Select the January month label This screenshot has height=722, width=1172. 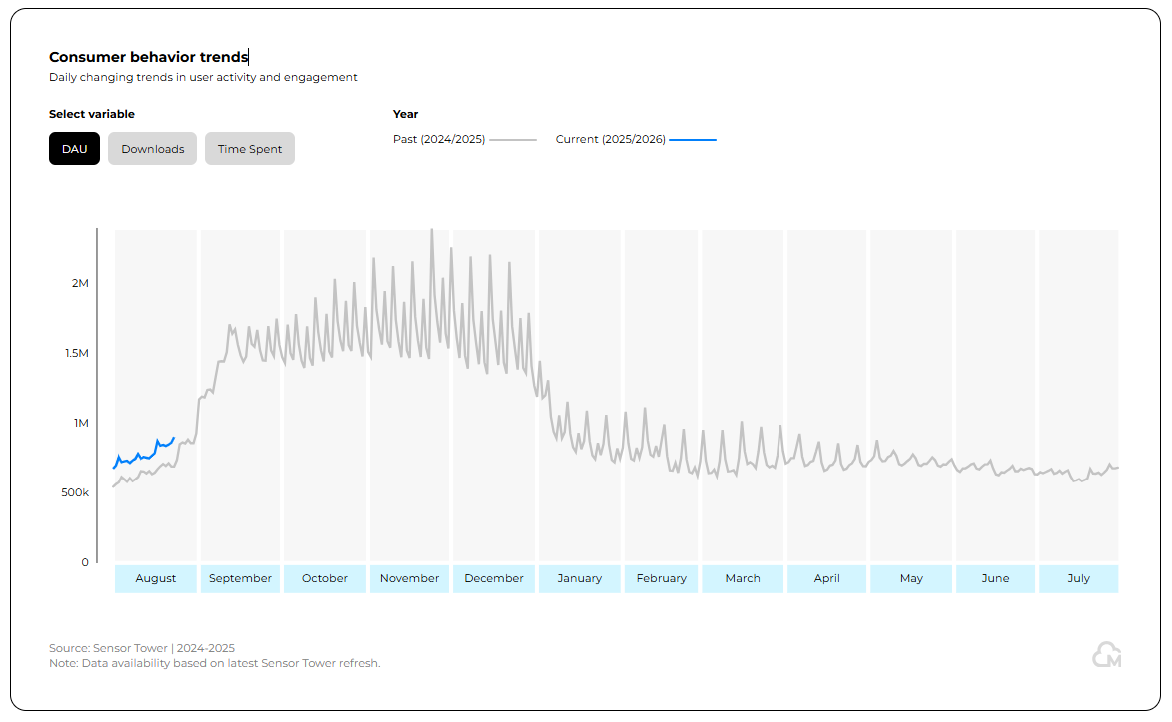579,578
